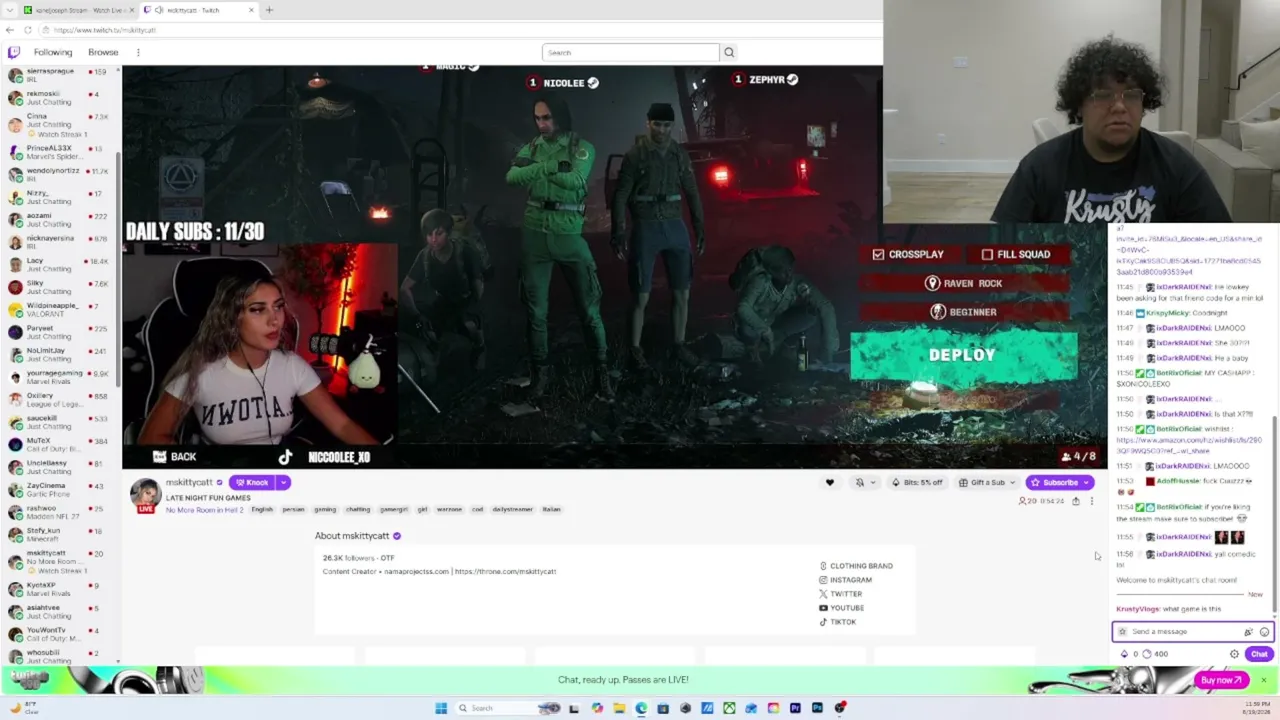Click the Lacy avatar in the sidebar
The height and width of the screenshot is (720, 1280).
pyautogui.click(x=15, y=264)
